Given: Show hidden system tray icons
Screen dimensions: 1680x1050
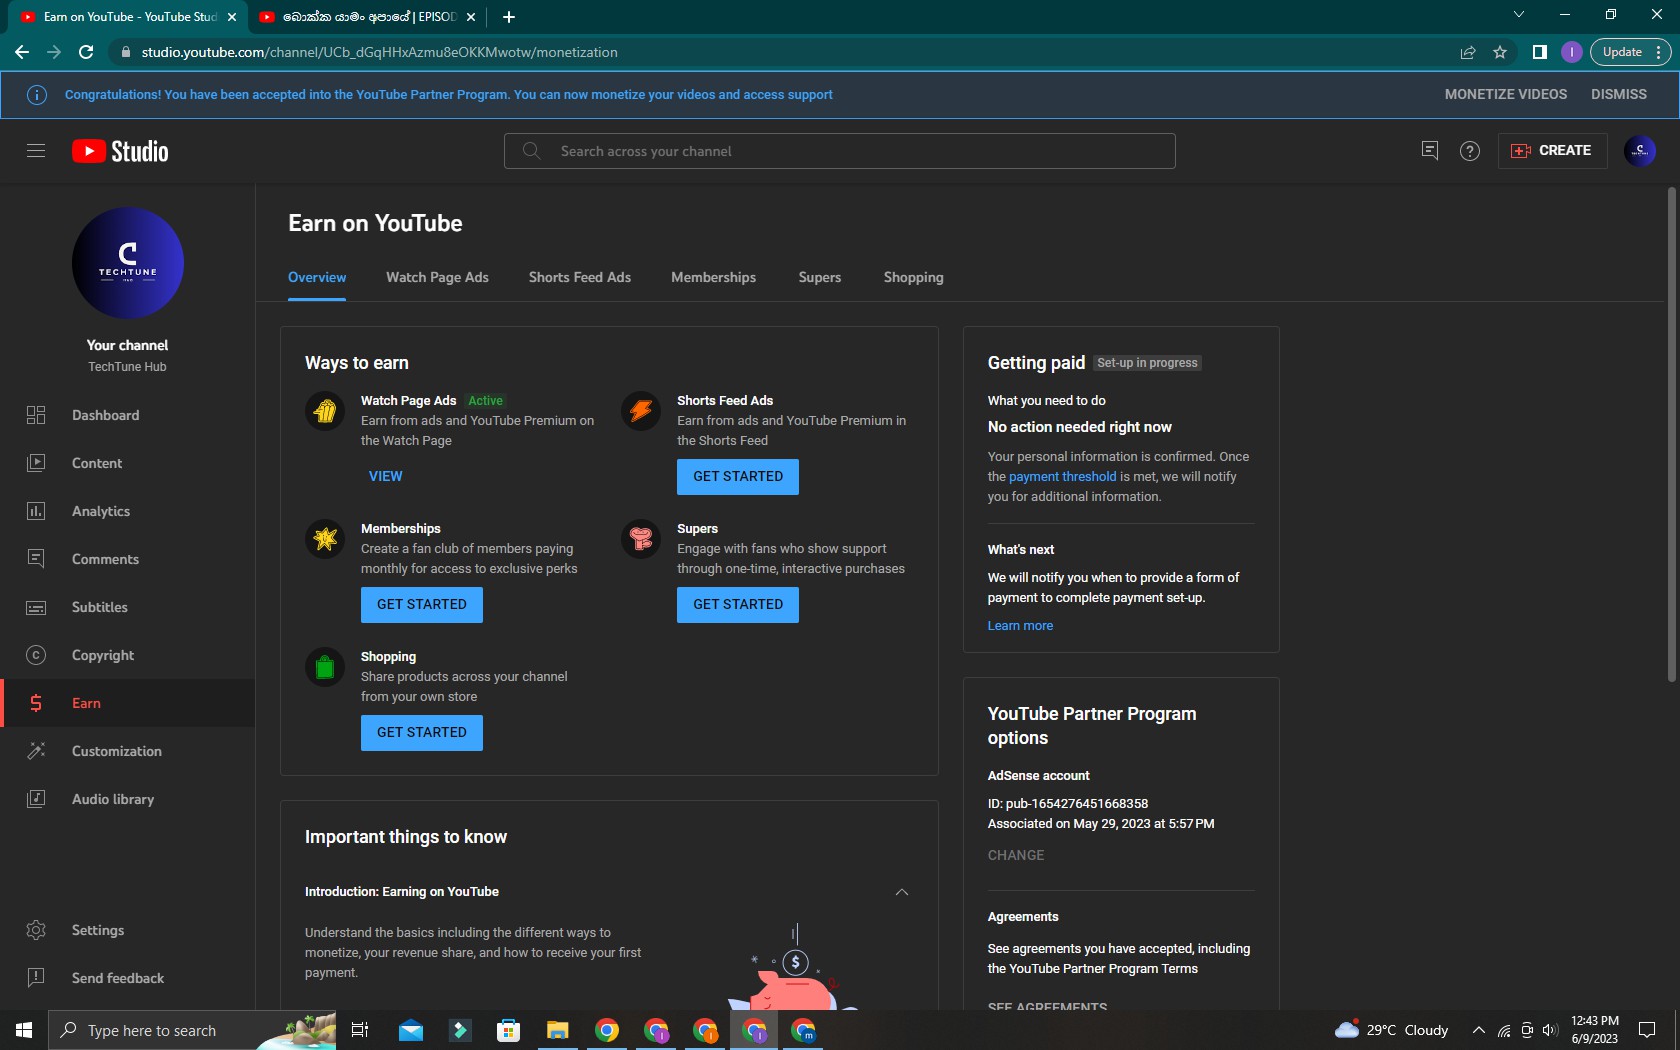Looking at the screenshot, I should (1478, 1030).
